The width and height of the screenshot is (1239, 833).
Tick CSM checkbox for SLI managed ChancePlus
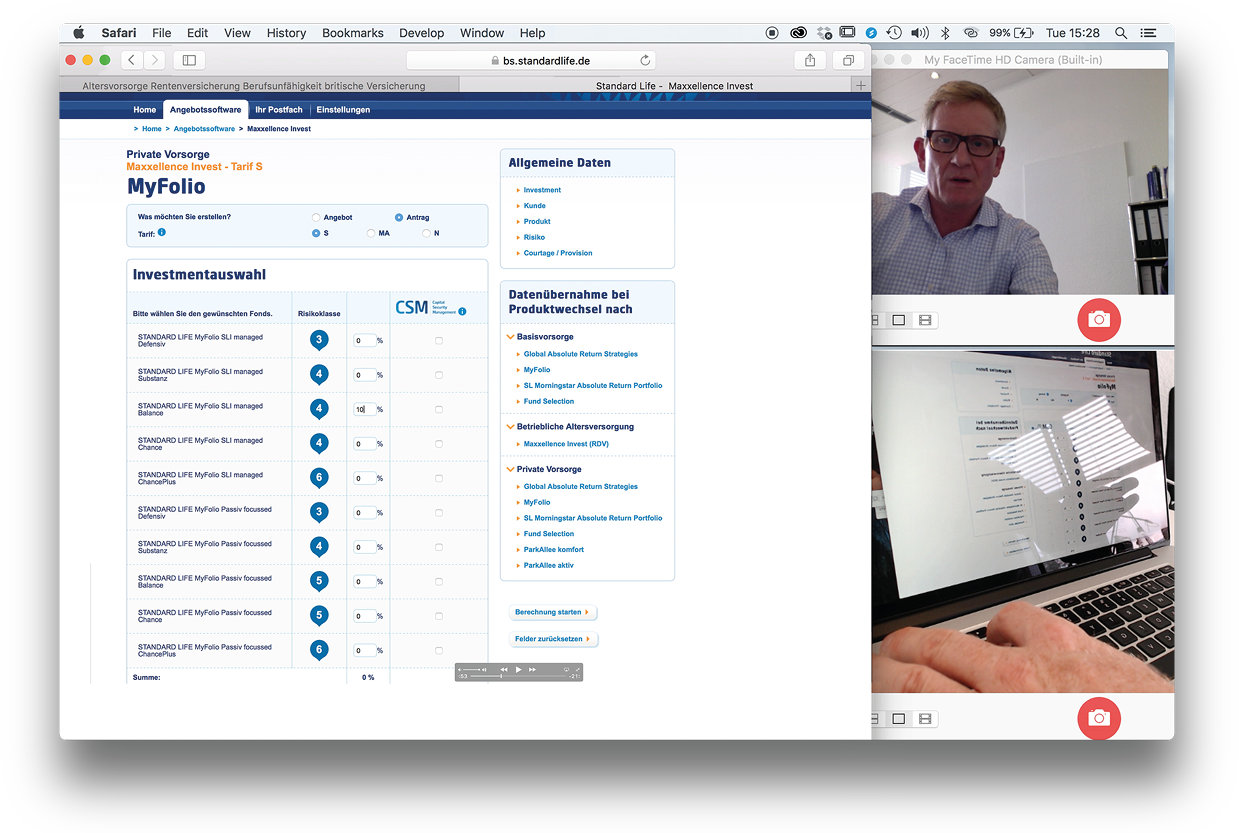[439, 478]
